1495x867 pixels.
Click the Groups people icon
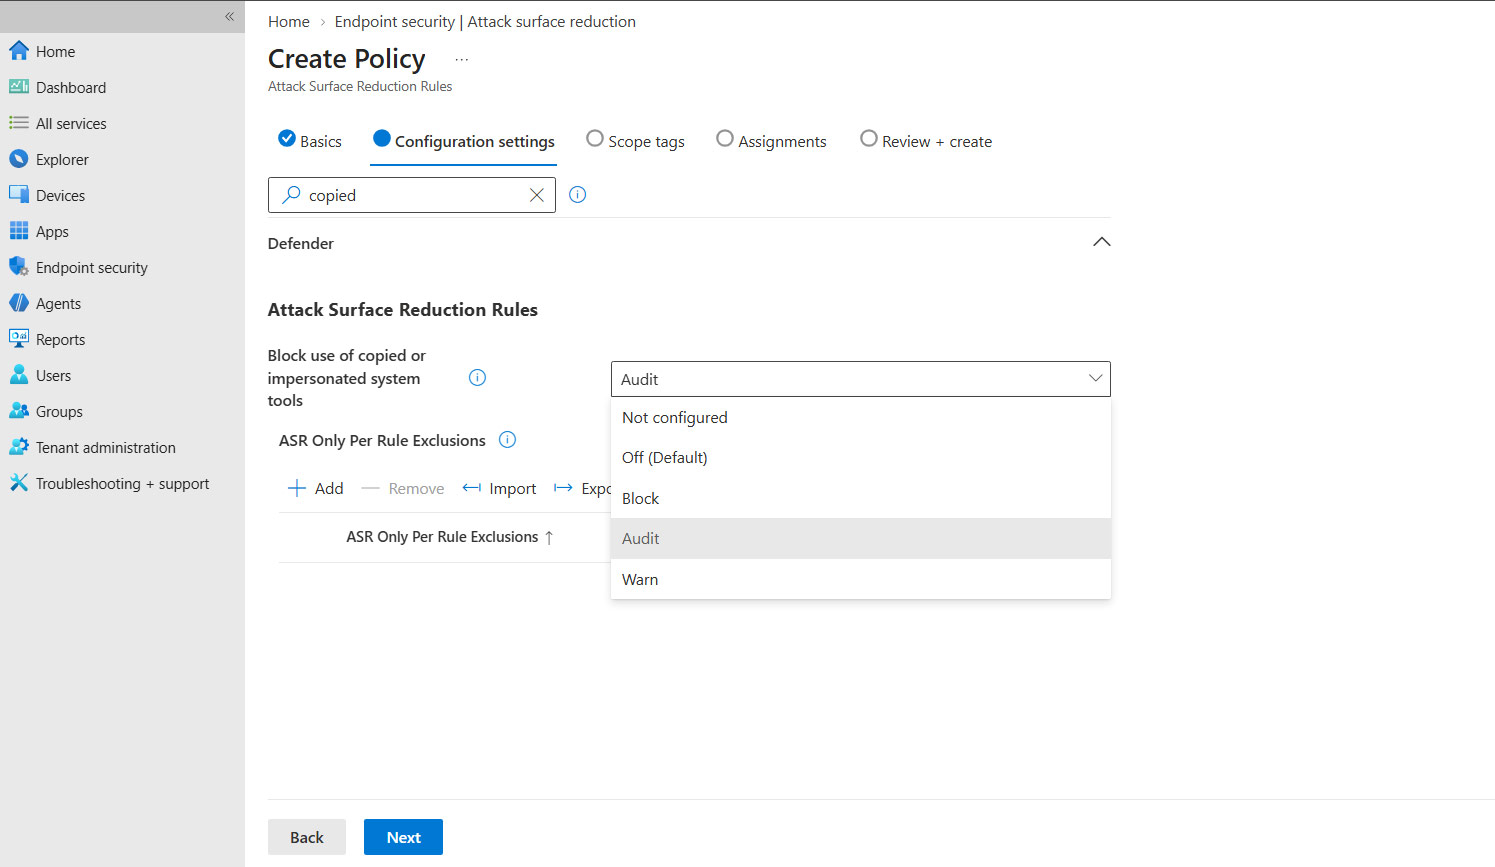[19, 411]
